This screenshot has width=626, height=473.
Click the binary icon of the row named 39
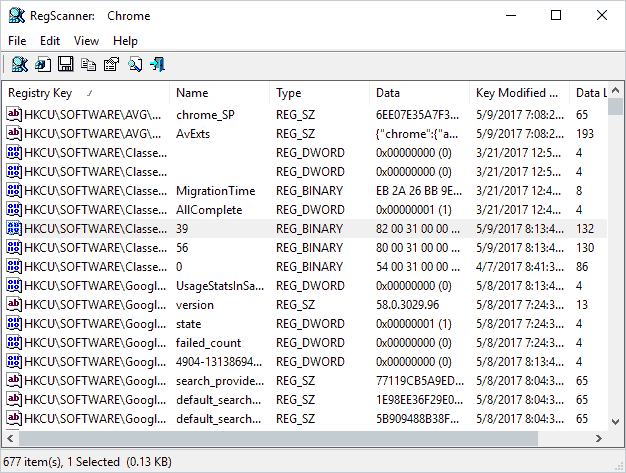click(x=14, y=228)
